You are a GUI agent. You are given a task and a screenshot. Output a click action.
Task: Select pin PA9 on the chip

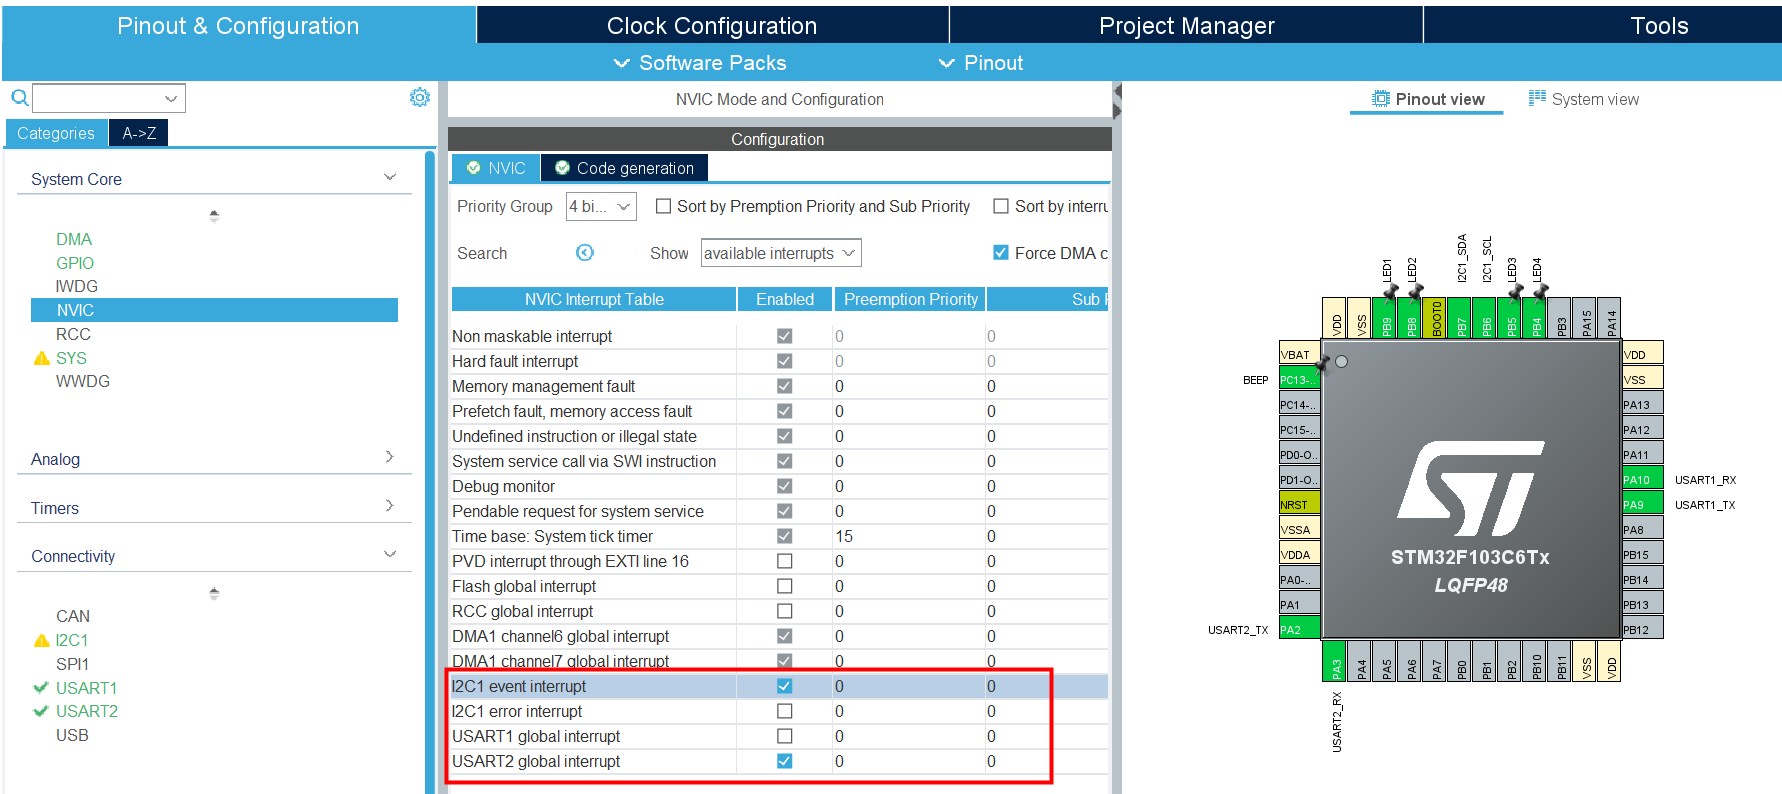click(1642, 504)
